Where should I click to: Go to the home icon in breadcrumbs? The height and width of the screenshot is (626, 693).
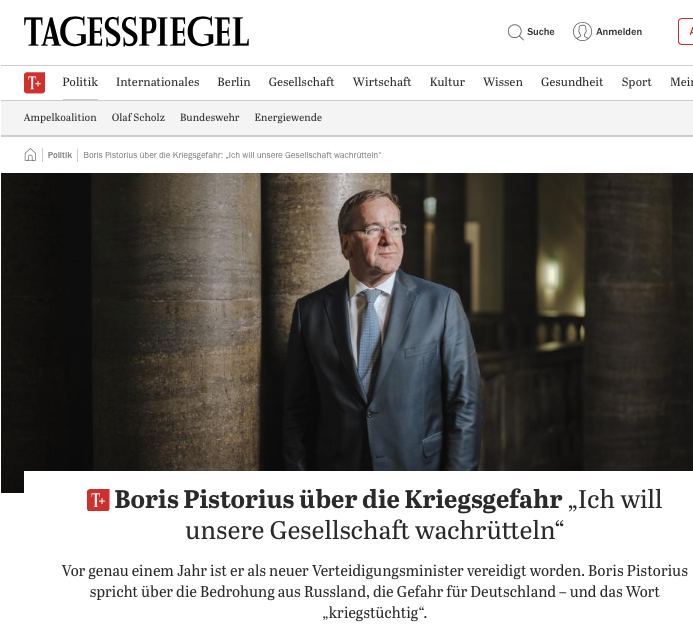(30, 155)
